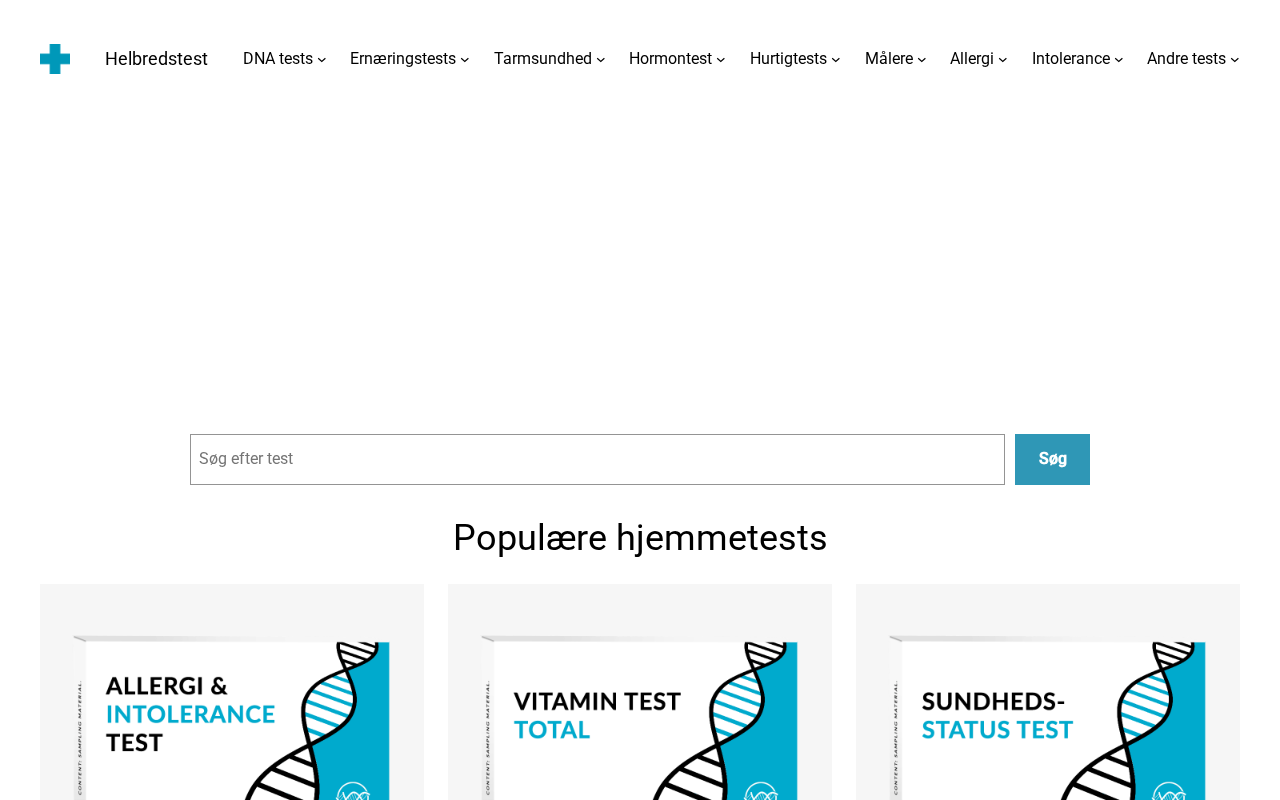Expand the Målere chevron
The image size is (1280, 800).
[922, 60]
